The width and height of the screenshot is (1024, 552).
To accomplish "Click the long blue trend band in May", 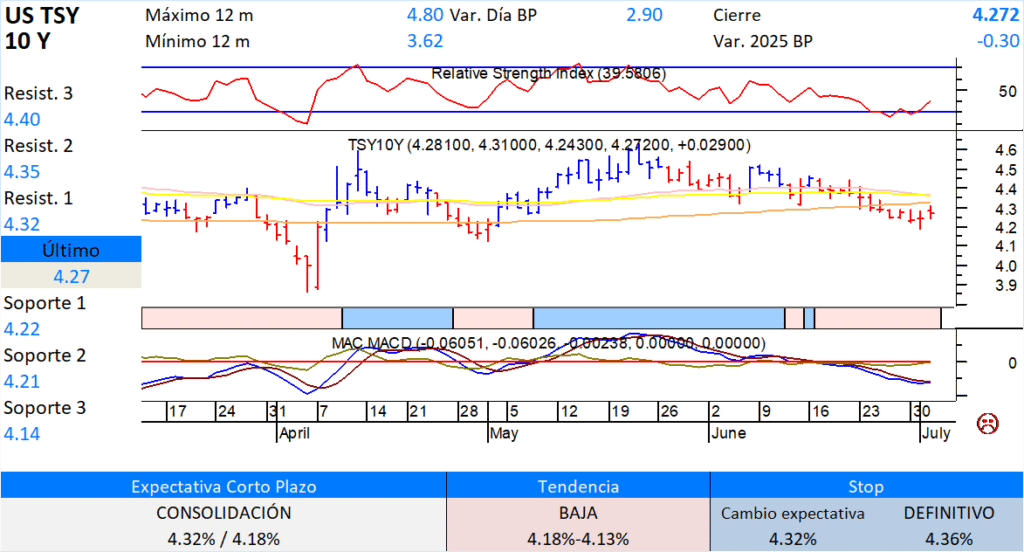I will pyautogui.click(x=659, y=318).
